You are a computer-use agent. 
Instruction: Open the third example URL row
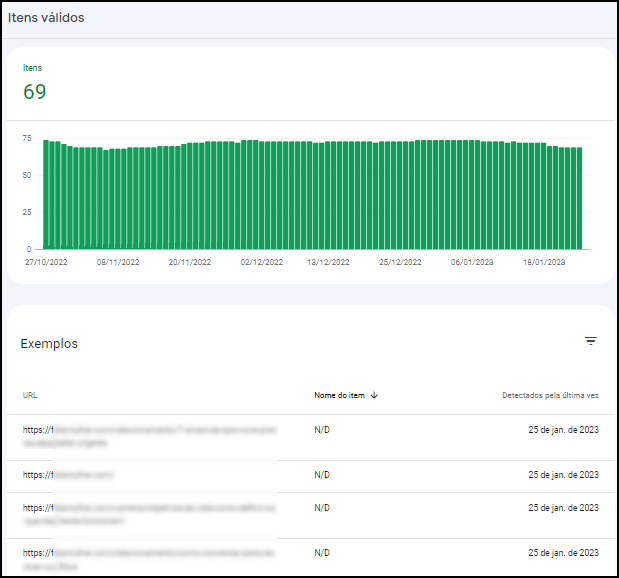[x=310, y=515]
